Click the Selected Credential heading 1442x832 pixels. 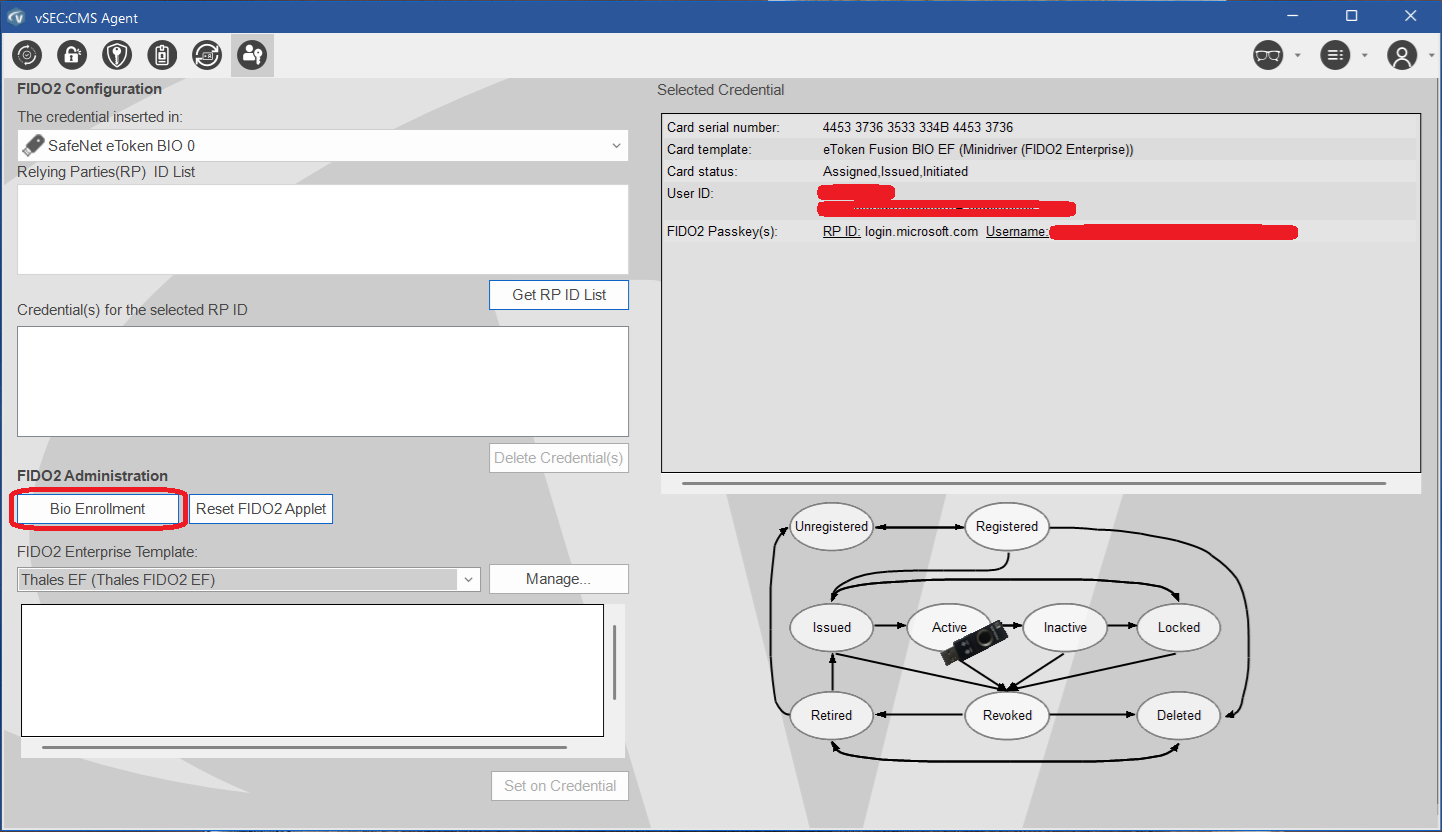(720, 90)
